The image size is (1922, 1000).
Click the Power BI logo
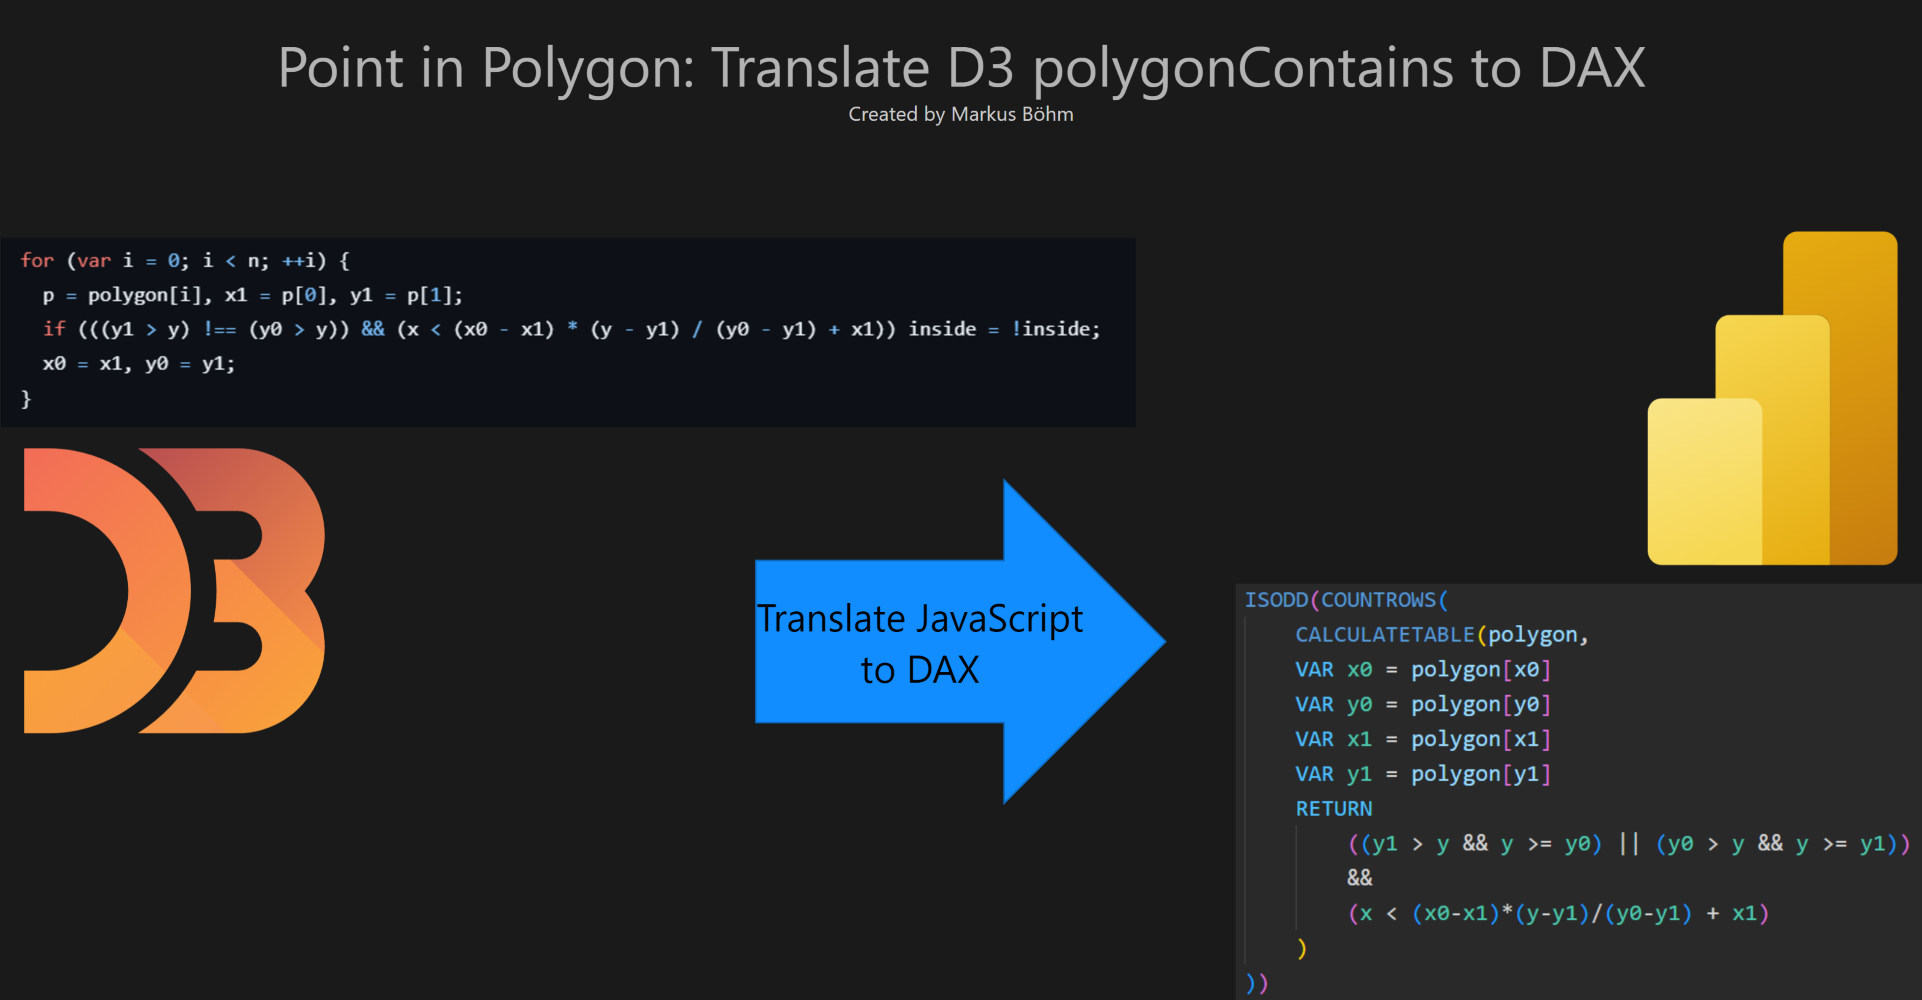point(1772,398)
